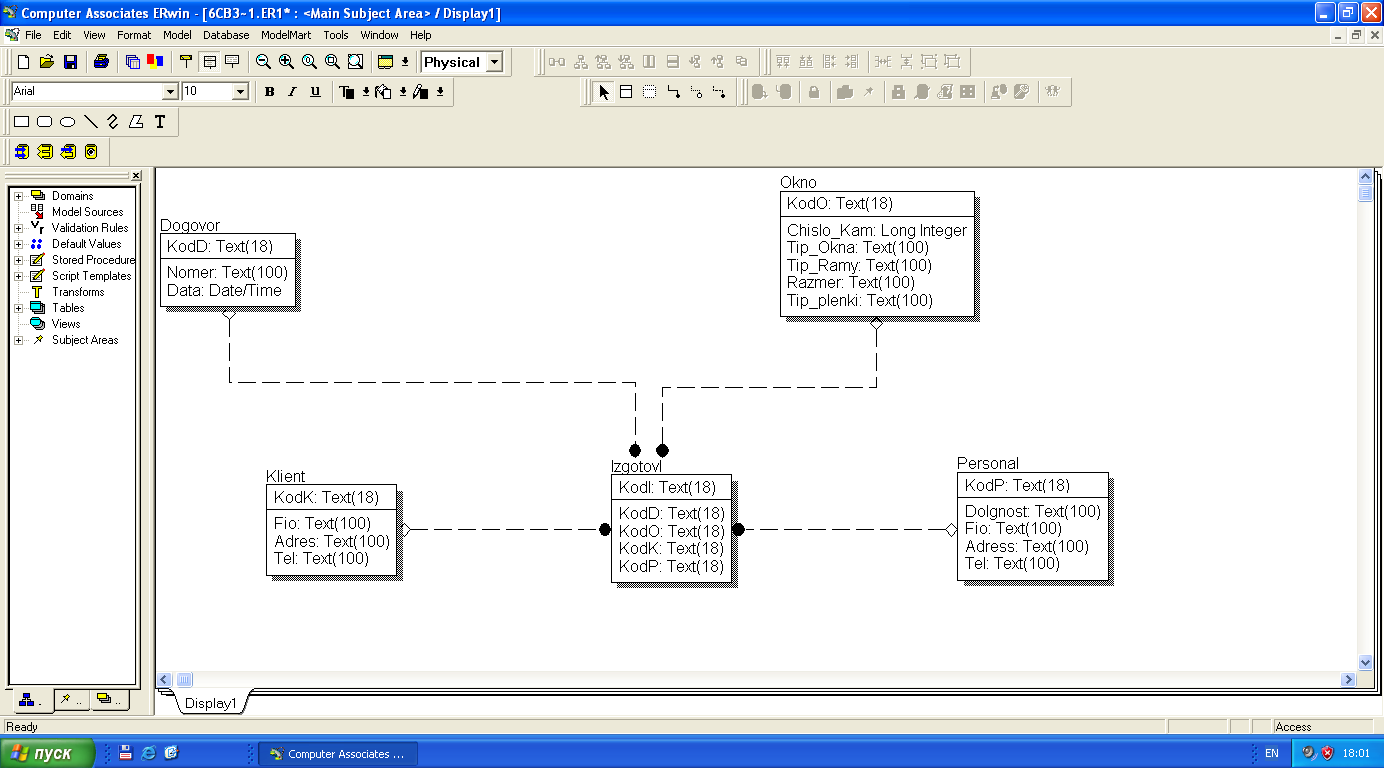Select the pointer tool in ERwin toolbox

(x=603, y=92)
